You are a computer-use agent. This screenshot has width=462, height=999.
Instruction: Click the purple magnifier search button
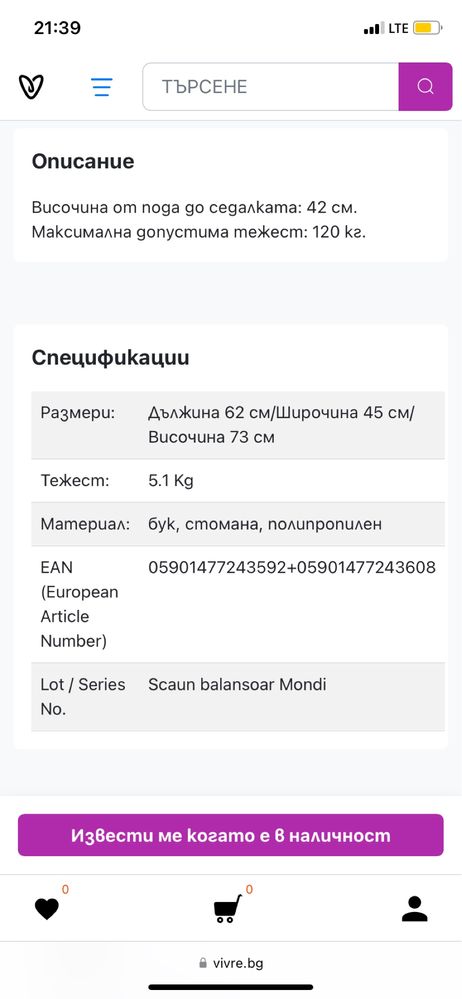coord(425,87)
